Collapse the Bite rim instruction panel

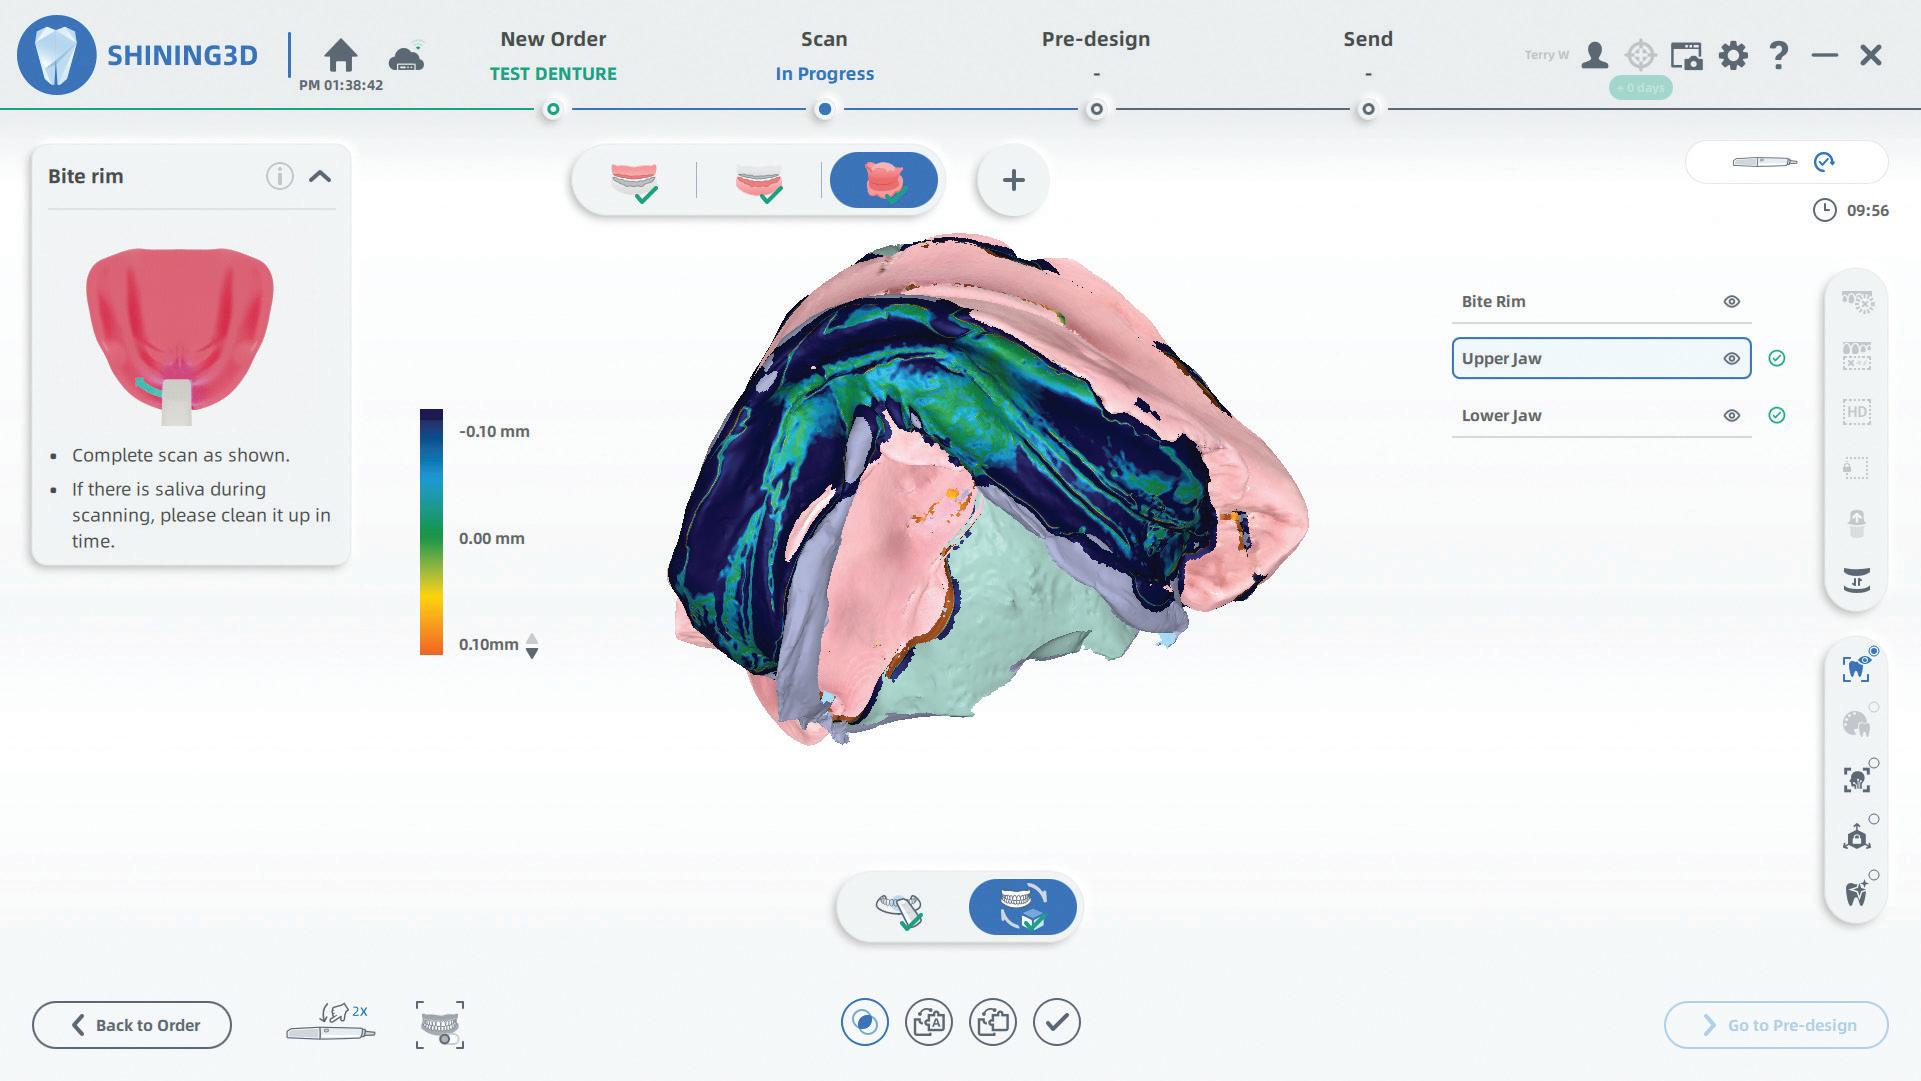coord(320,177)
